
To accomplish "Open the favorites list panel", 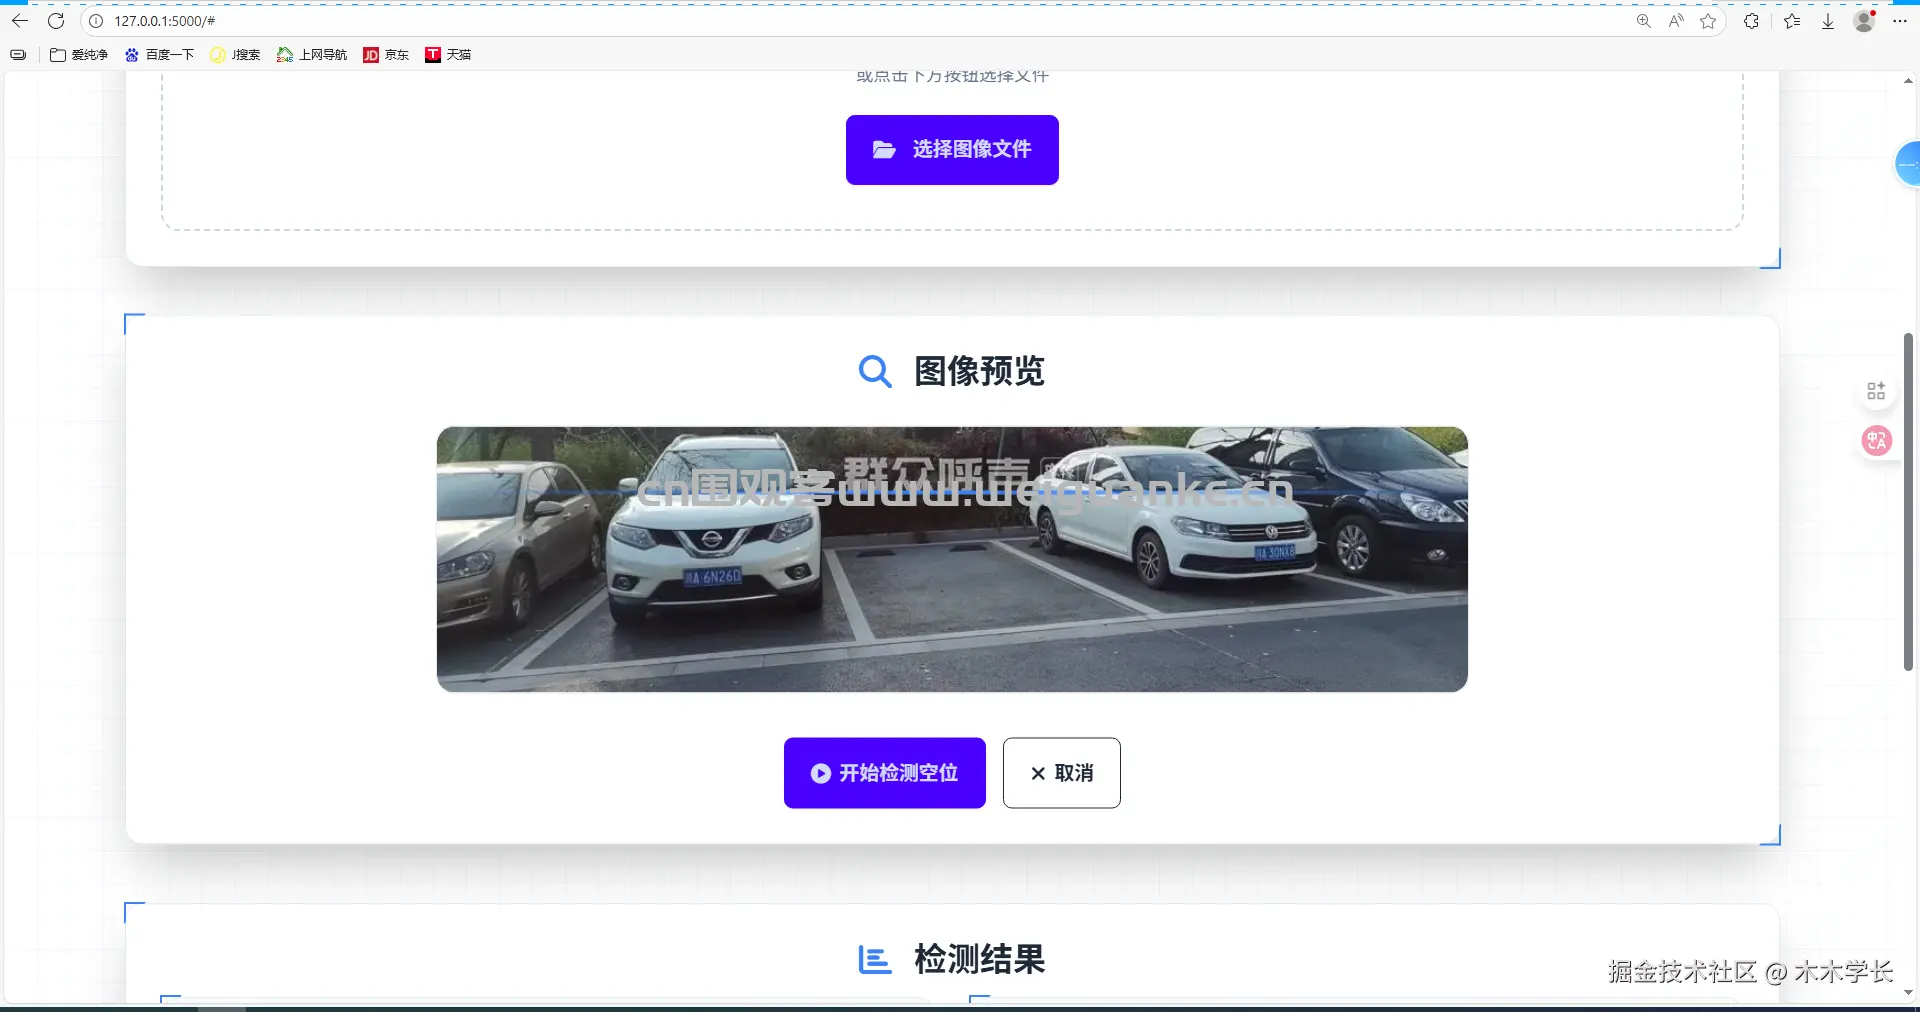I will coord(1792,21).
